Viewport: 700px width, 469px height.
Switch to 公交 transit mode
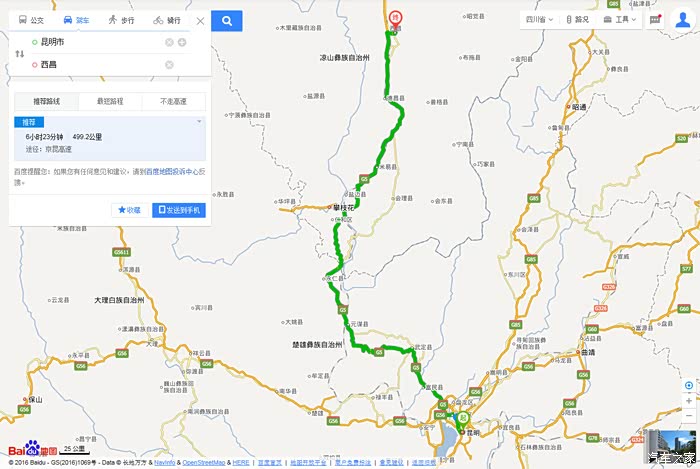point(31,20)
